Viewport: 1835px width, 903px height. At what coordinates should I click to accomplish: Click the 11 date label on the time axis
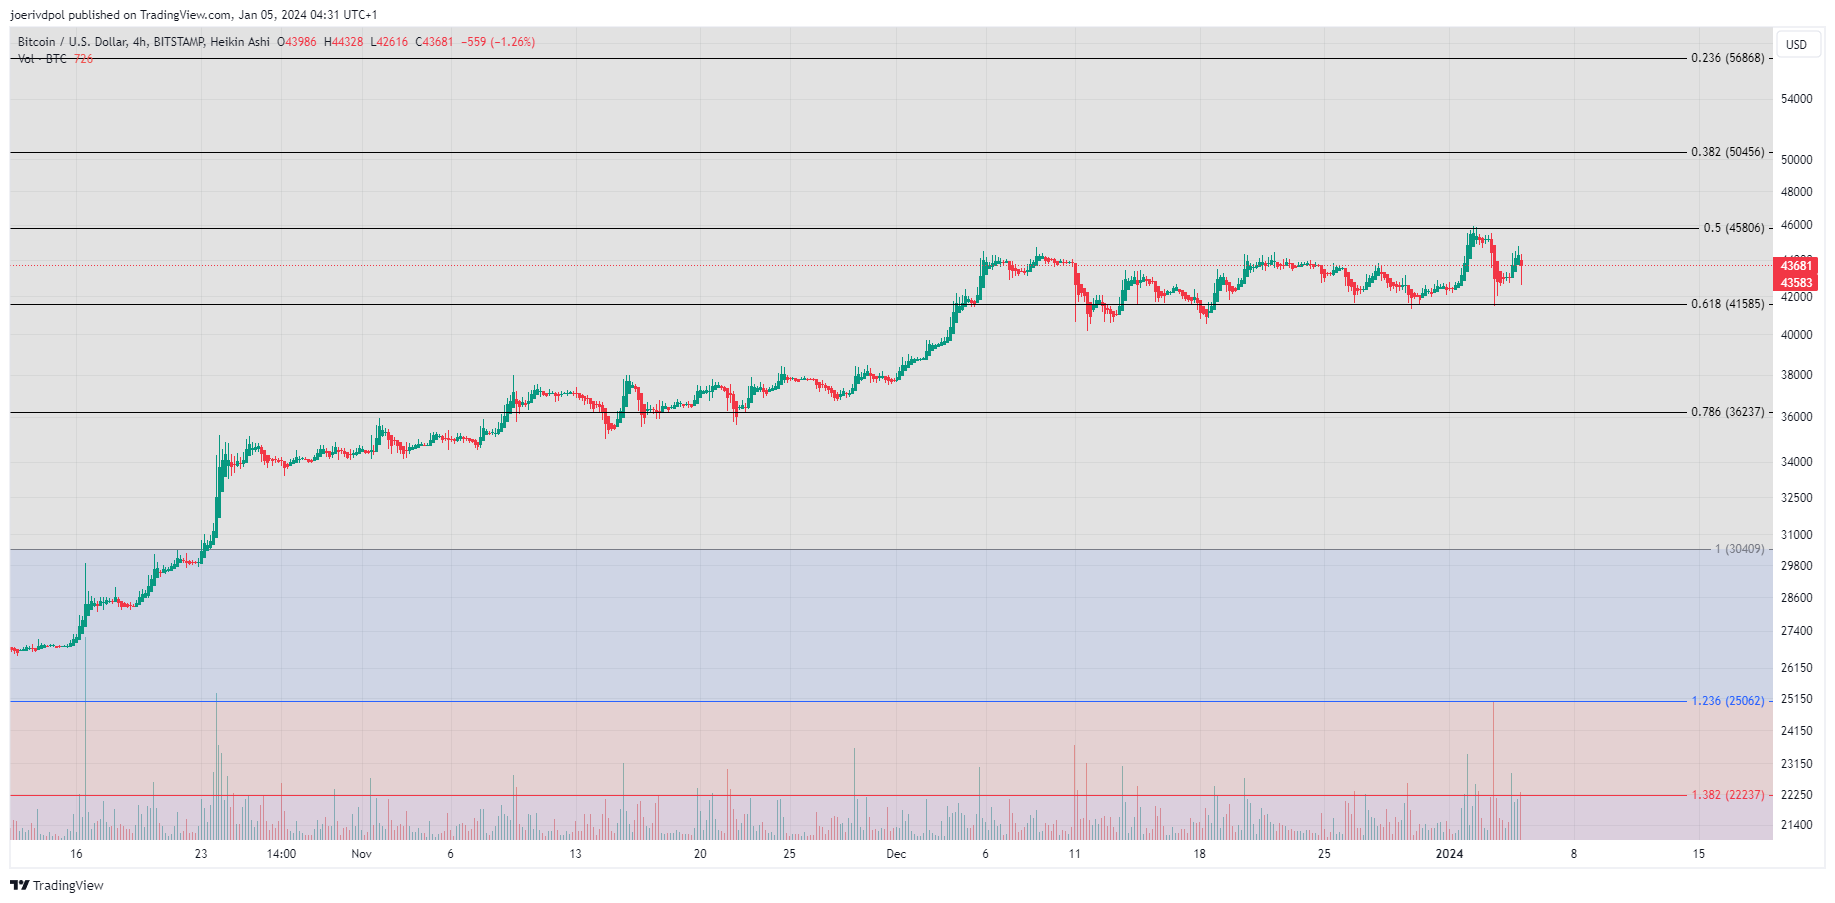click(x=1074, y=854)
